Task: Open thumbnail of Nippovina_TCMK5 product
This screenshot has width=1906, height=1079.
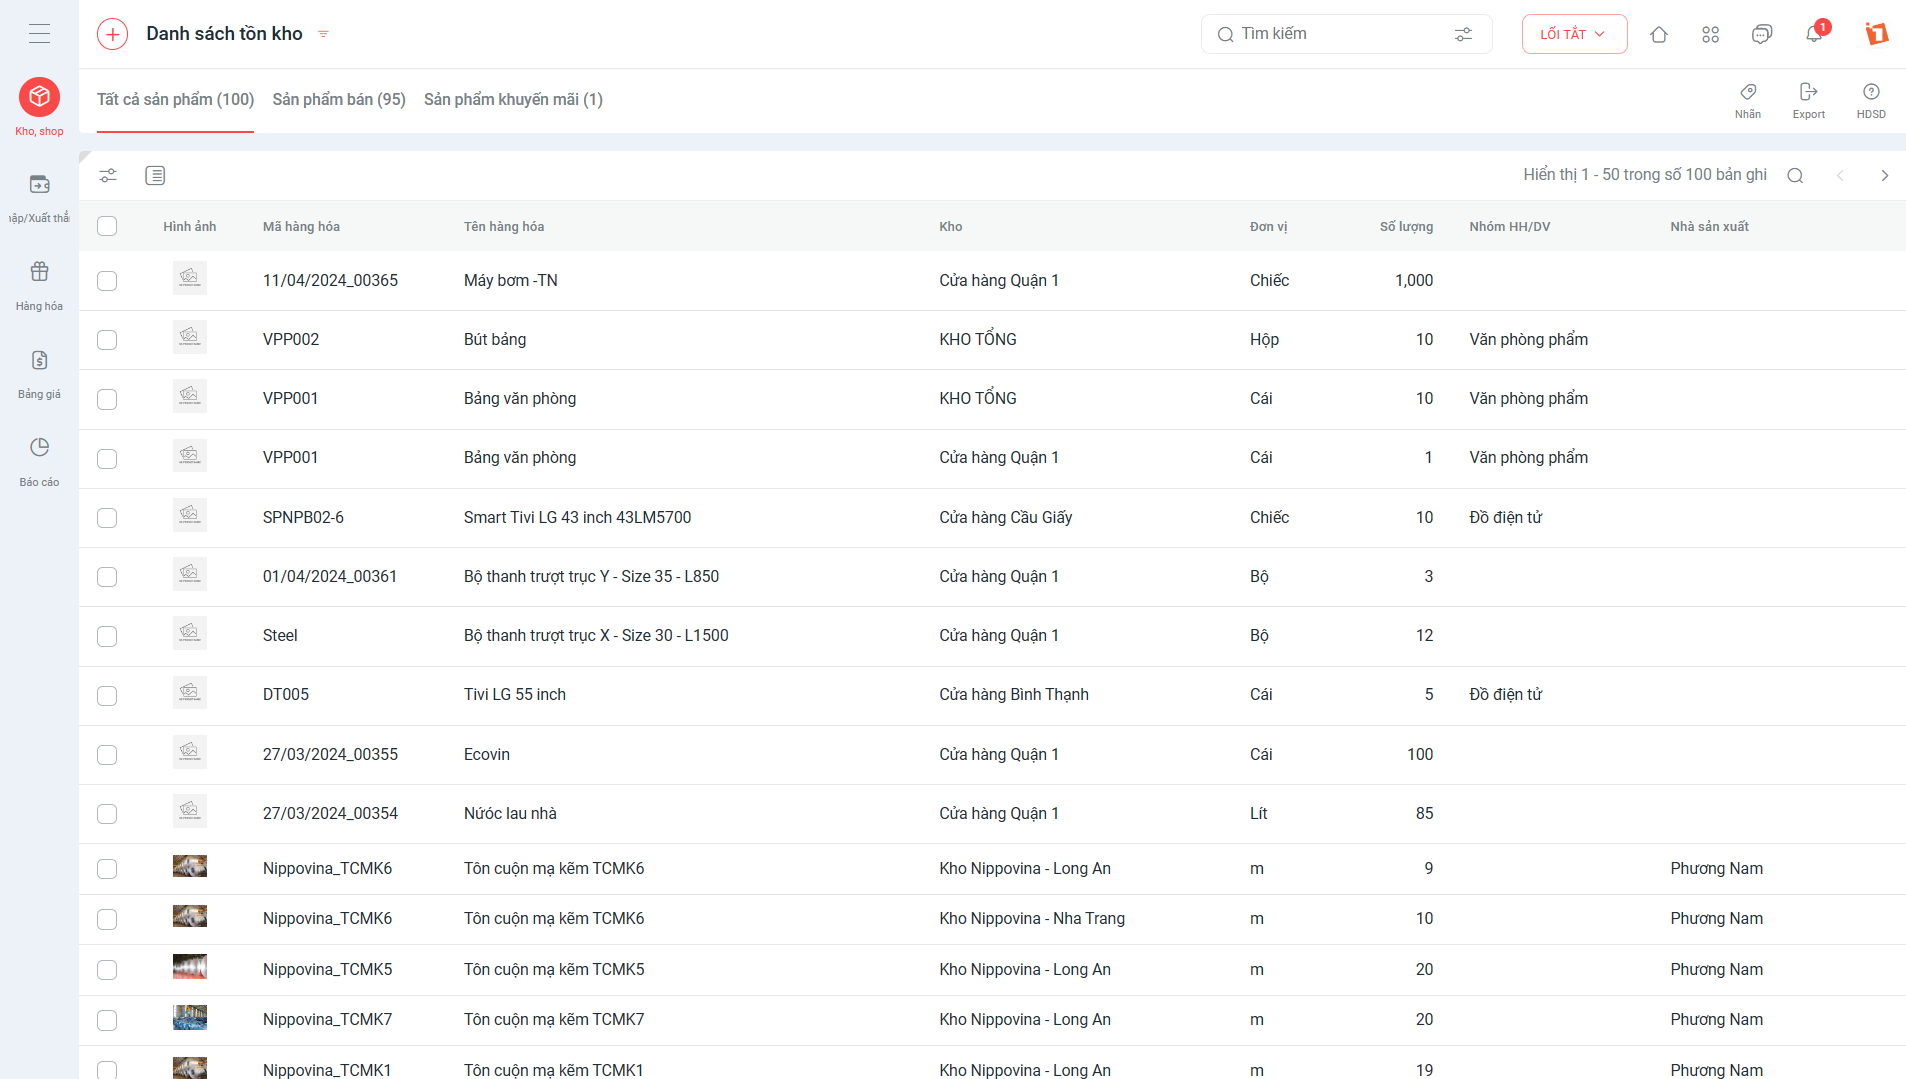Action: click(x=190, y=967)
